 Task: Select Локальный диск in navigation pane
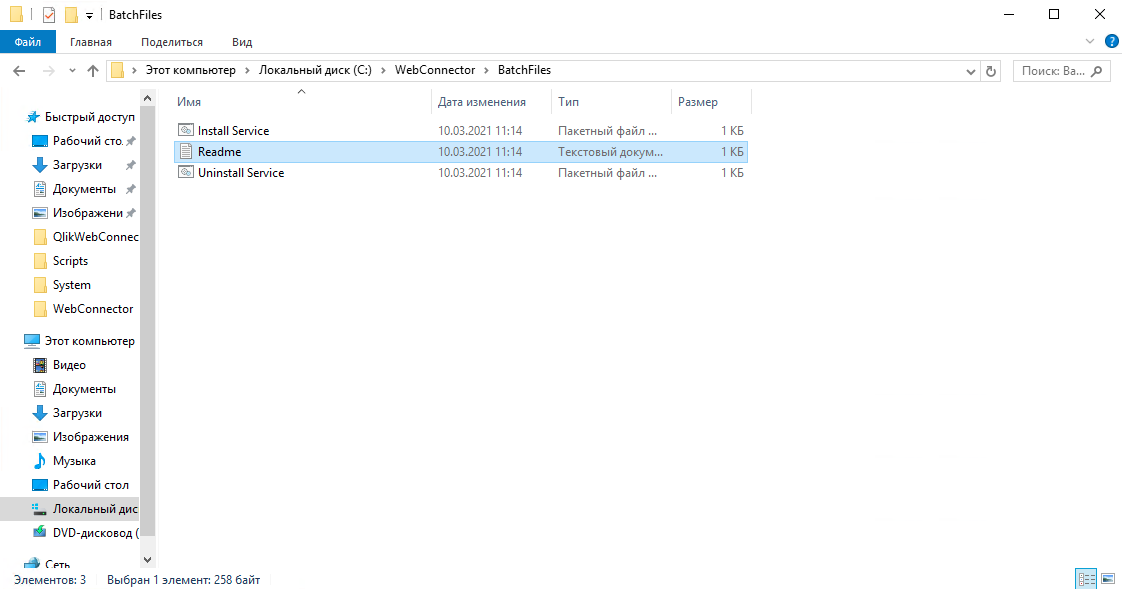(x=69, y=509)
